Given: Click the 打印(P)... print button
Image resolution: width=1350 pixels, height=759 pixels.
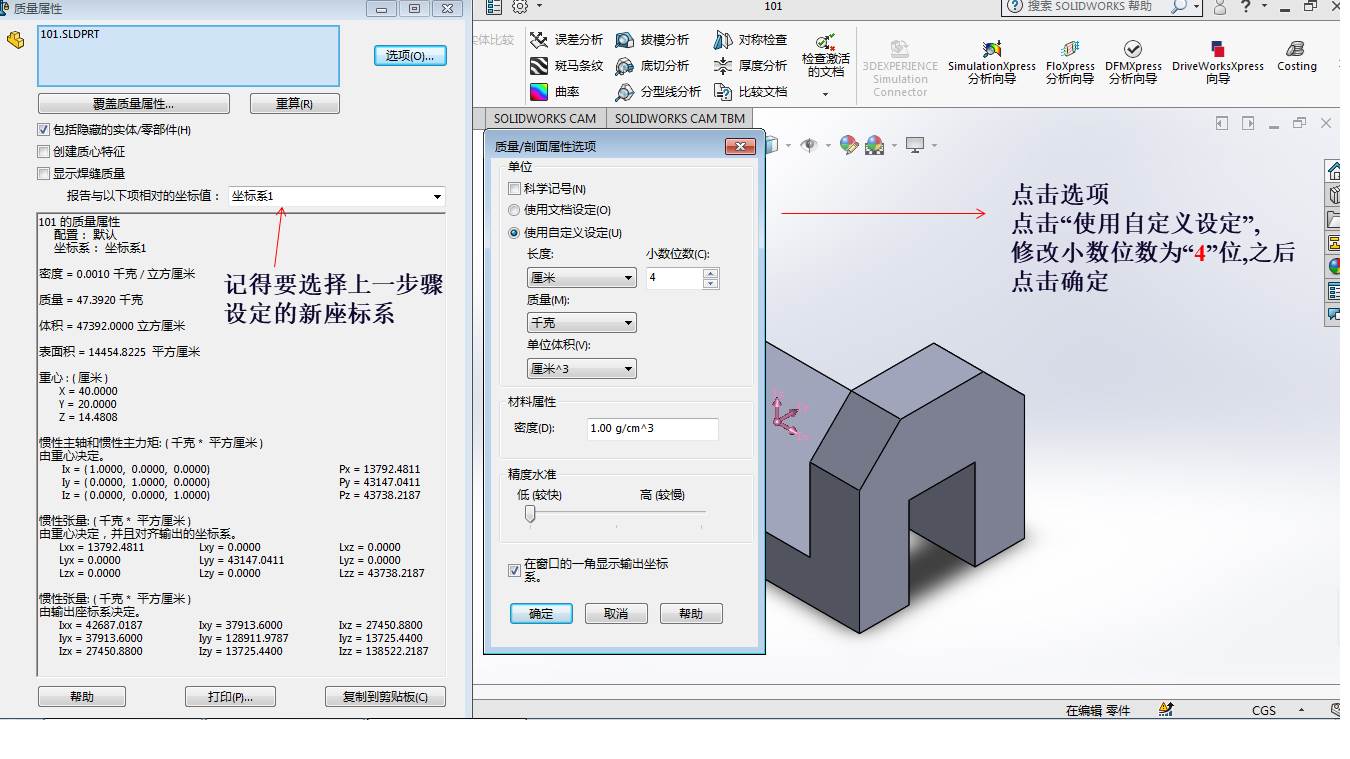Looking at the screenshot, I should [230, 697].
